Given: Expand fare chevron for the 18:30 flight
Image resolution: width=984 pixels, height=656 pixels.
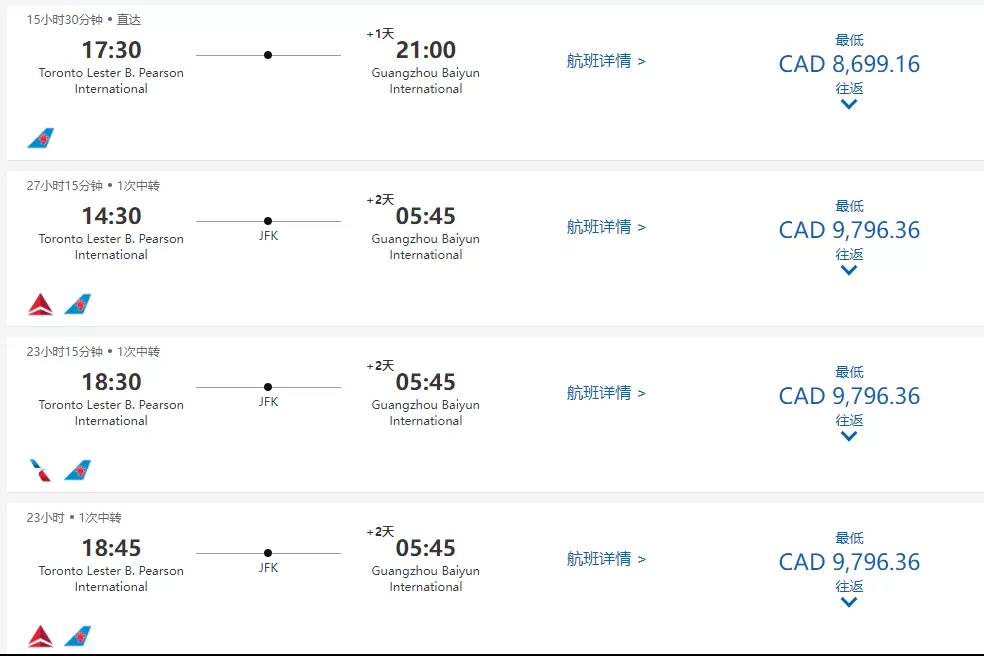Looking at the screenshot, I should tap(848, 436).
